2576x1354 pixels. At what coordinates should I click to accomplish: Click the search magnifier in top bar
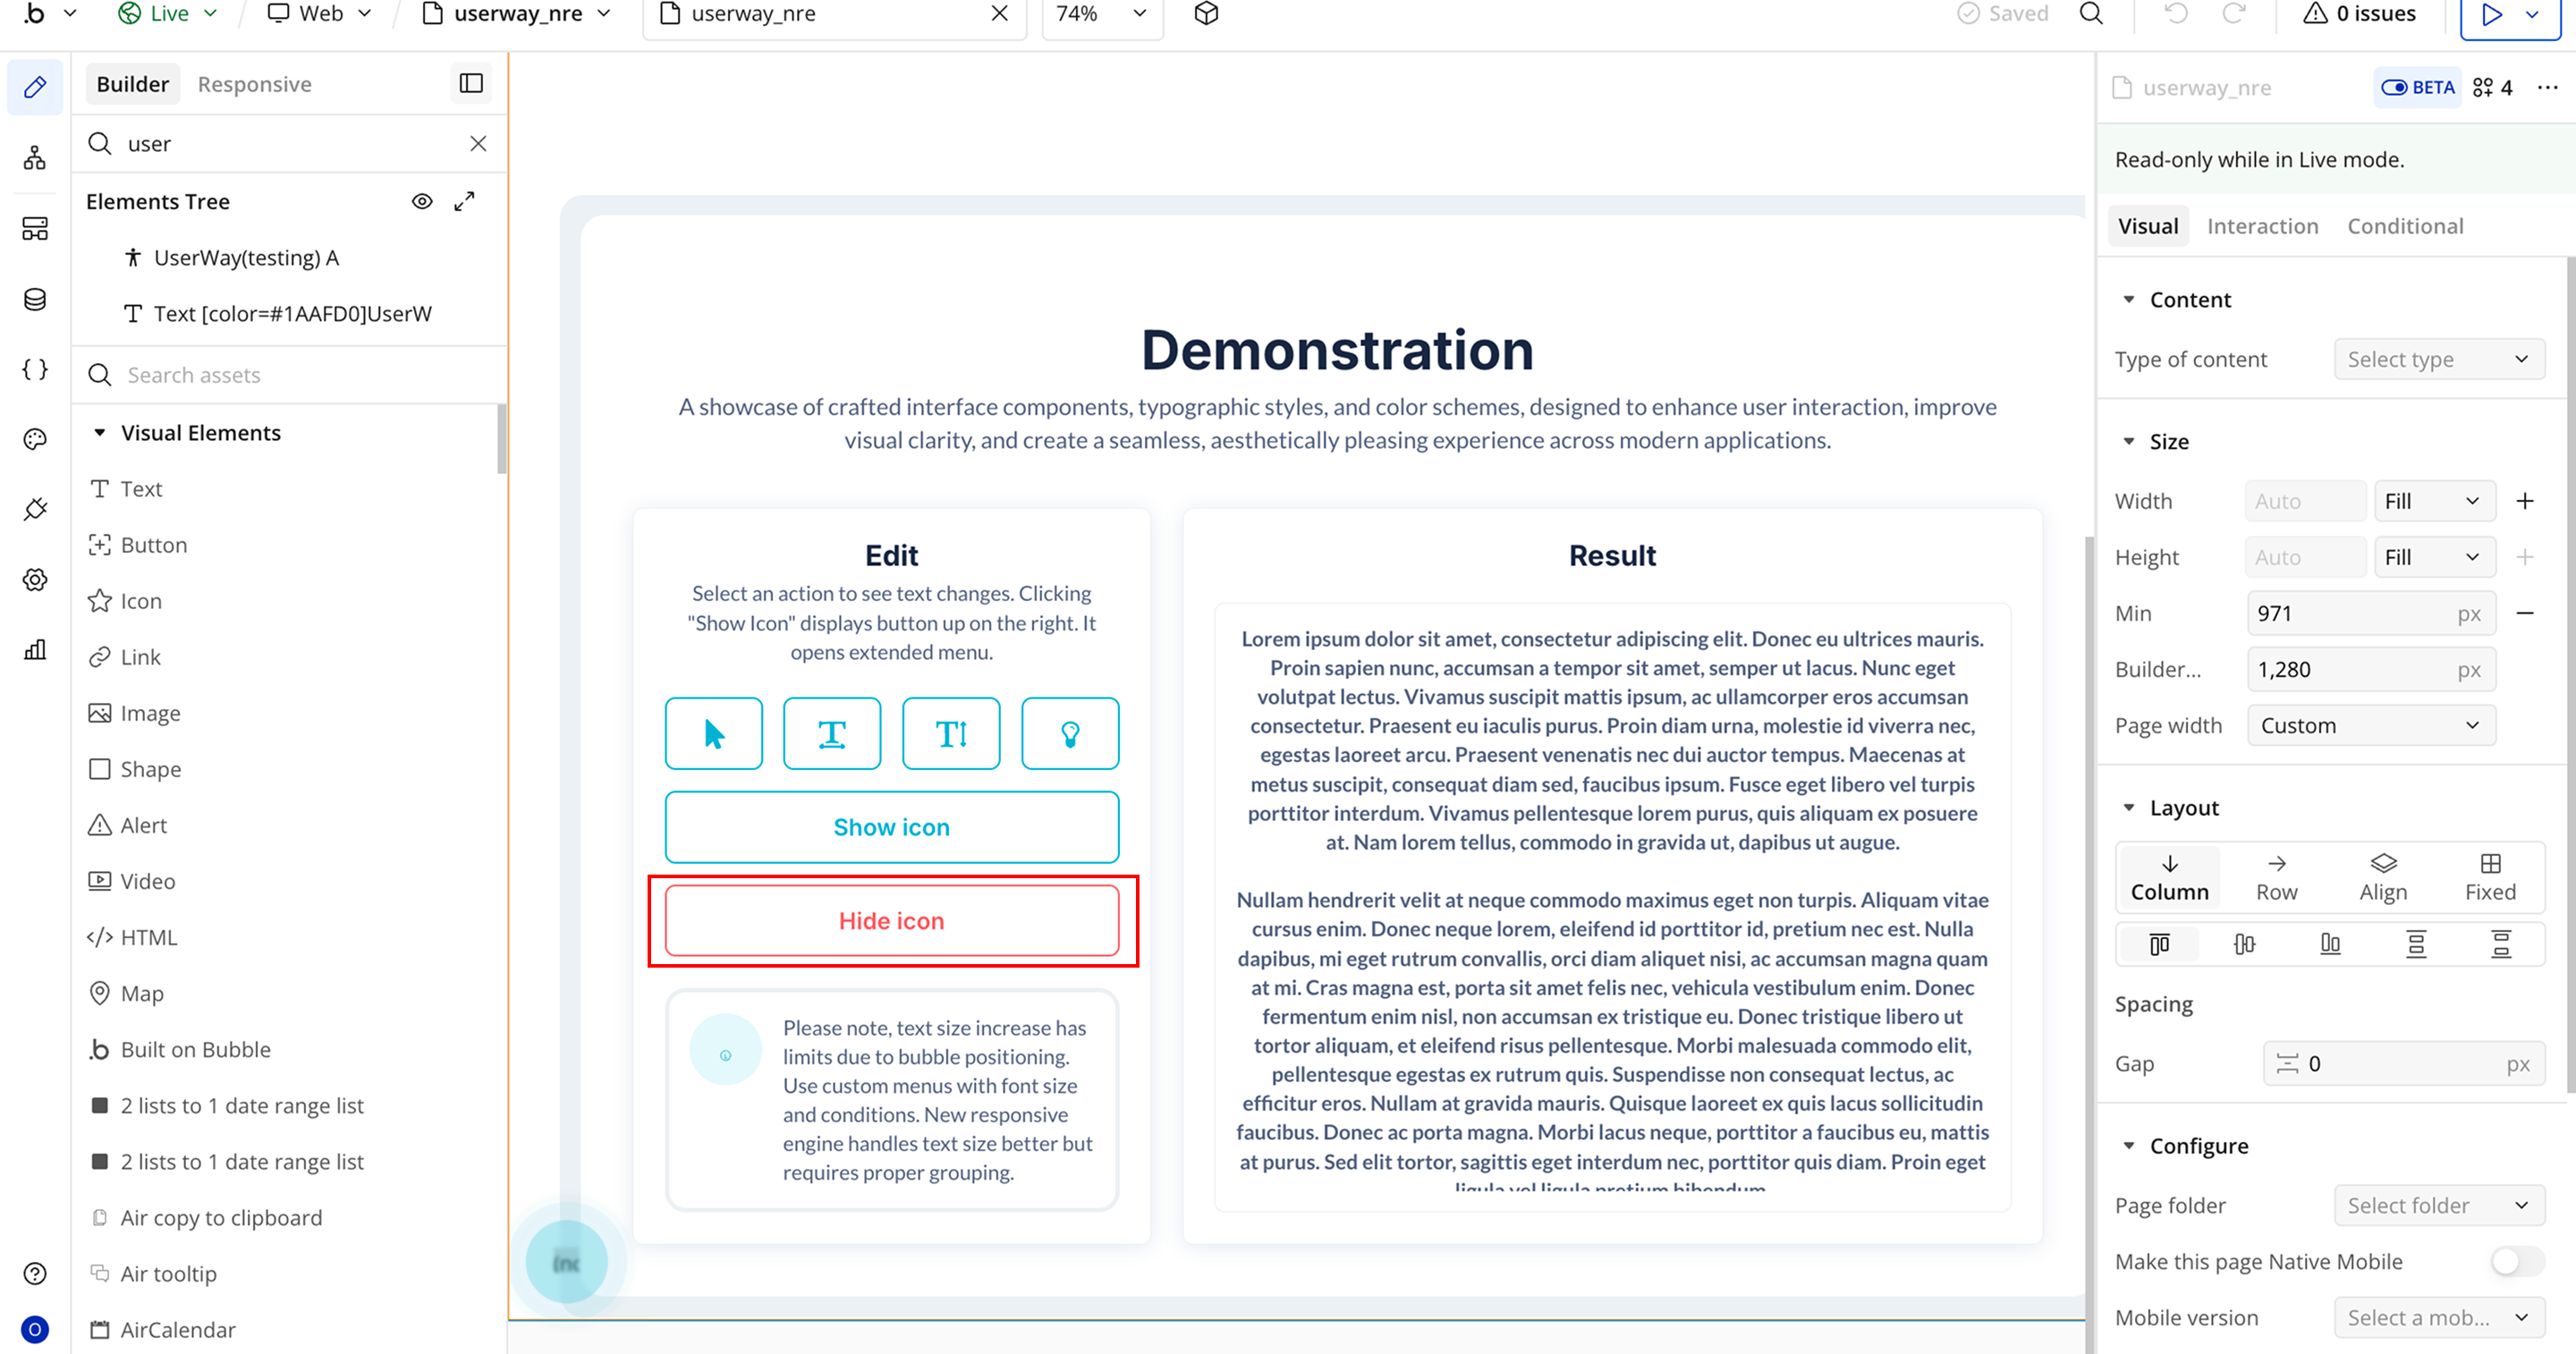point(2091,14)
